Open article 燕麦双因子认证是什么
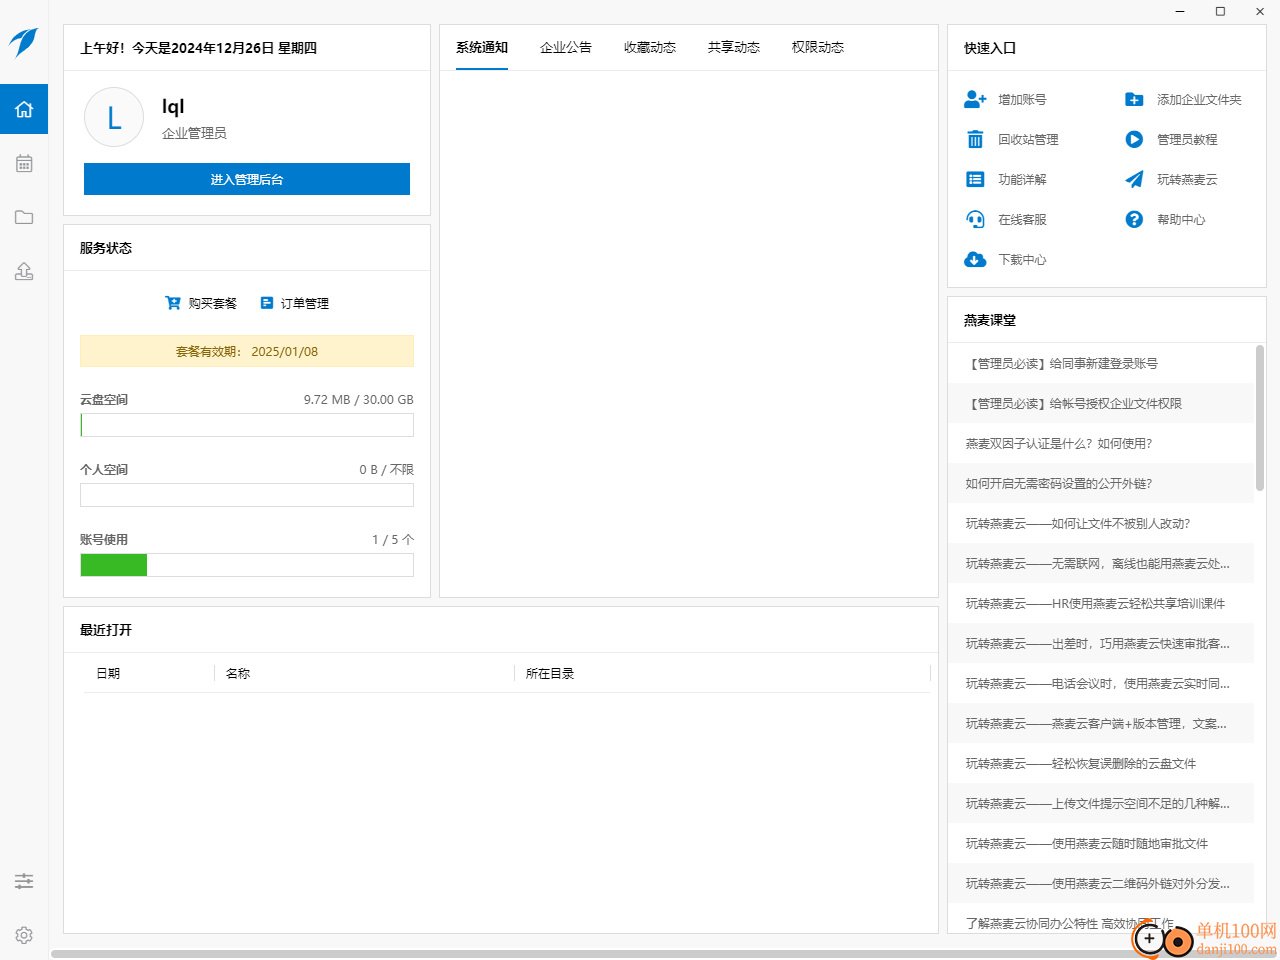 tap(1101, 443)
